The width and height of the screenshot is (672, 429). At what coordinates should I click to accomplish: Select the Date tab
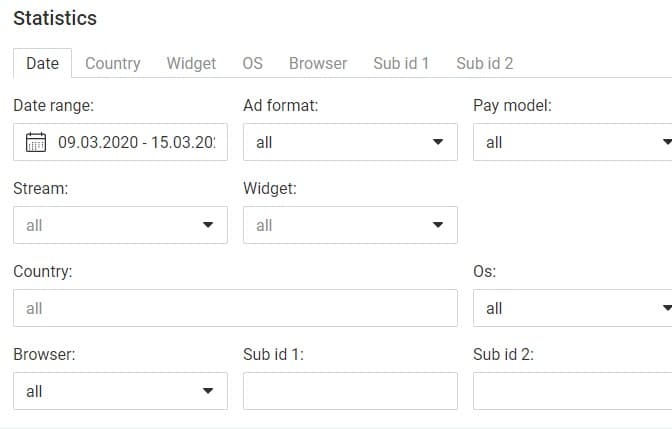42,63
